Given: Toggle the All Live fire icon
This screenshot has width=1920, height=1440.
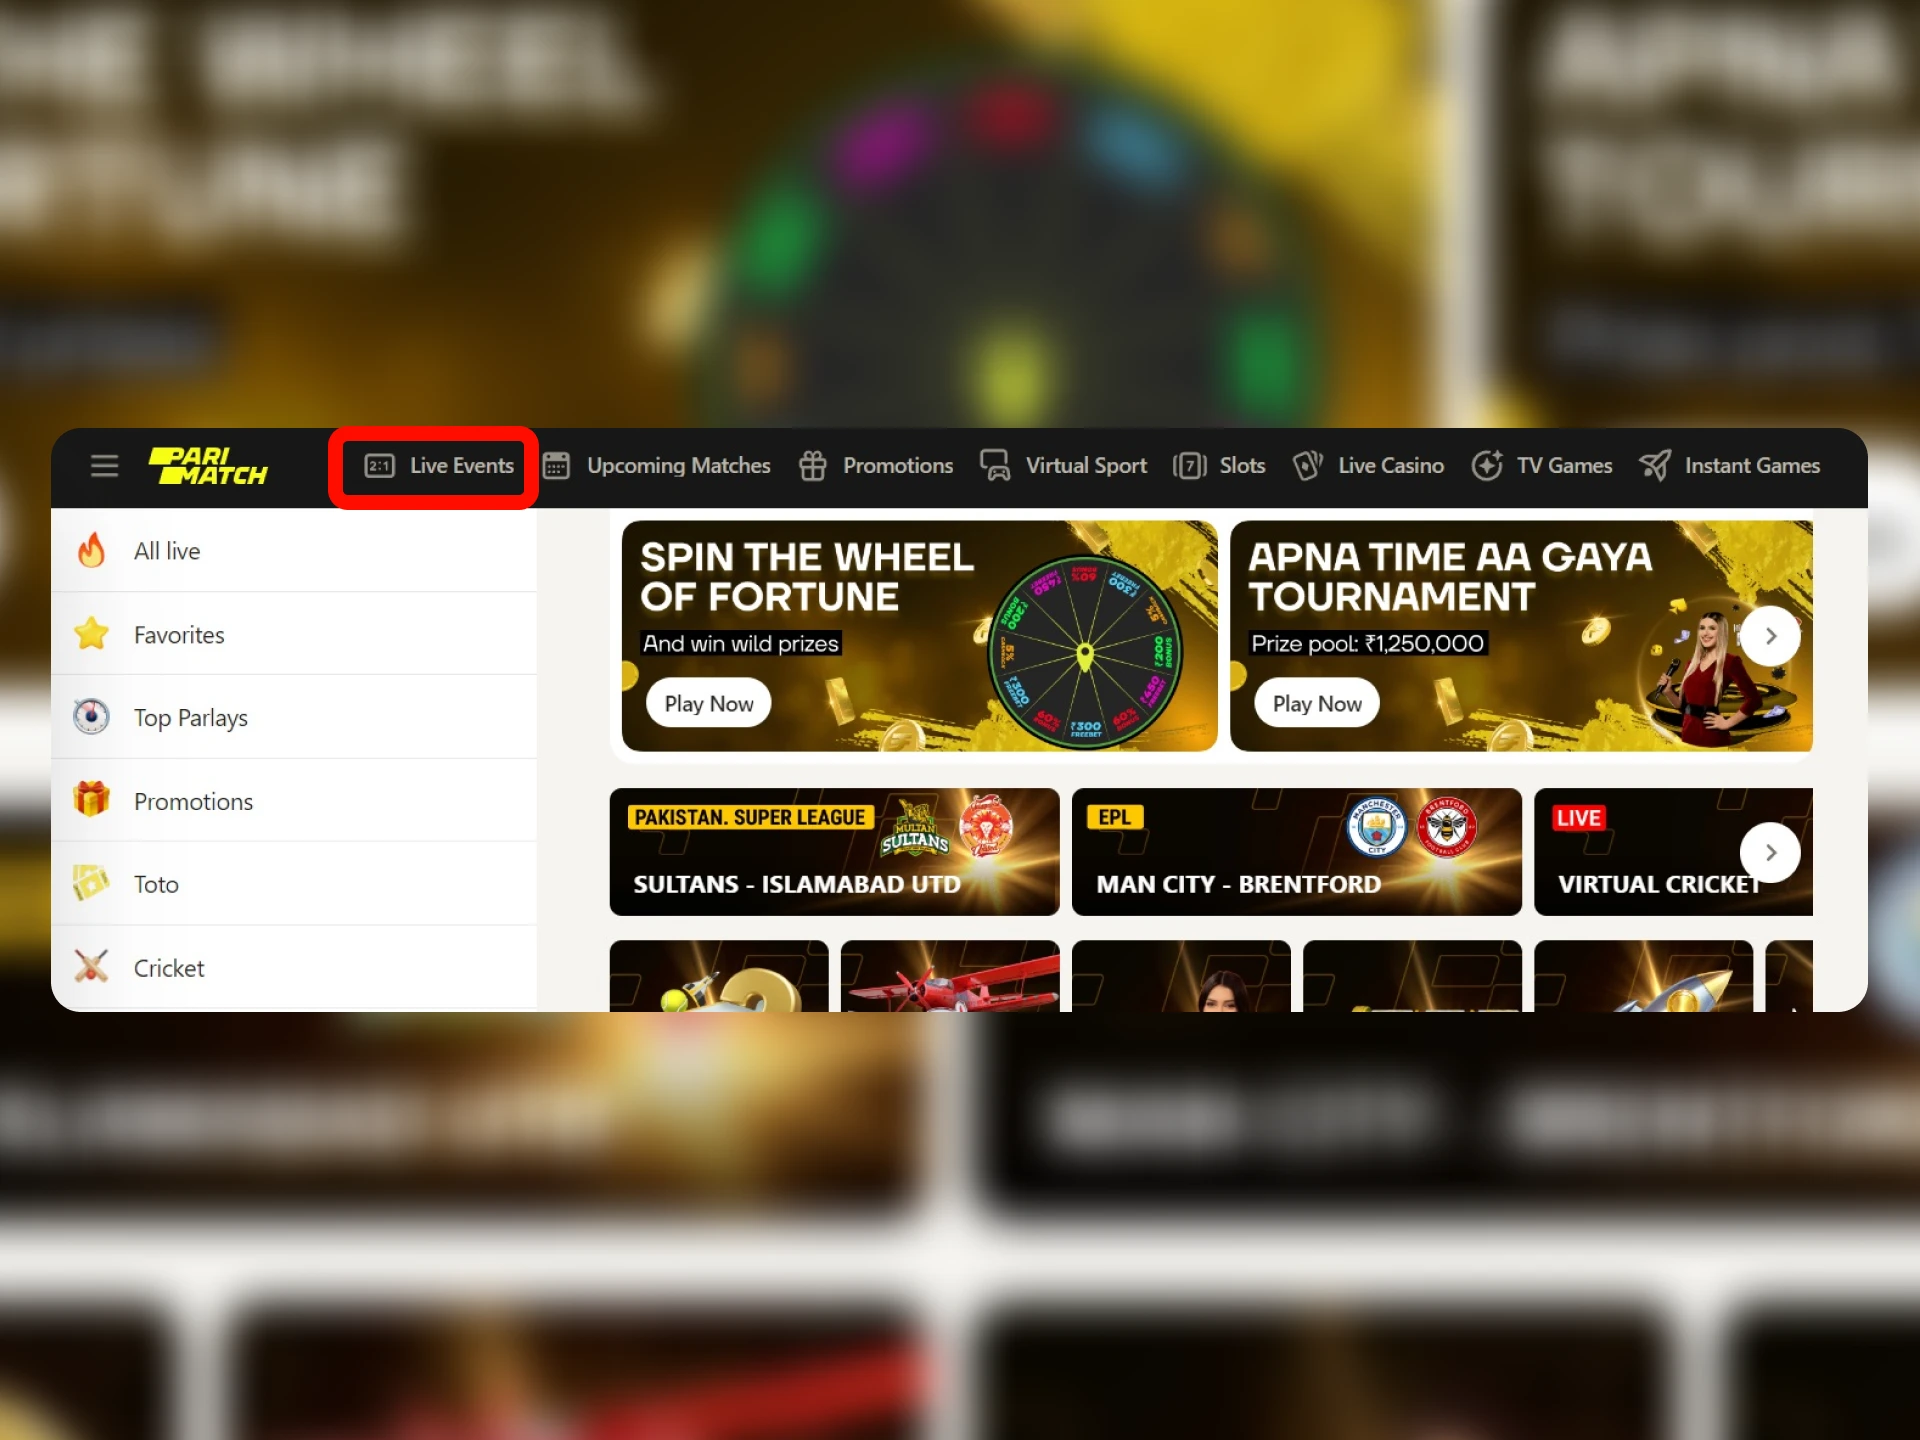Looking at the screenshot, I should pos(94,551).
